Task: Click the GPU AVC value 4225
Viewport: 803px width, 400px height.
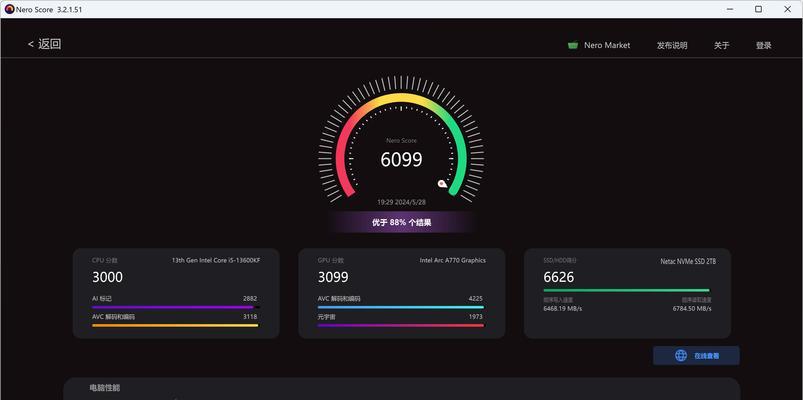Action: click(475, 299)
